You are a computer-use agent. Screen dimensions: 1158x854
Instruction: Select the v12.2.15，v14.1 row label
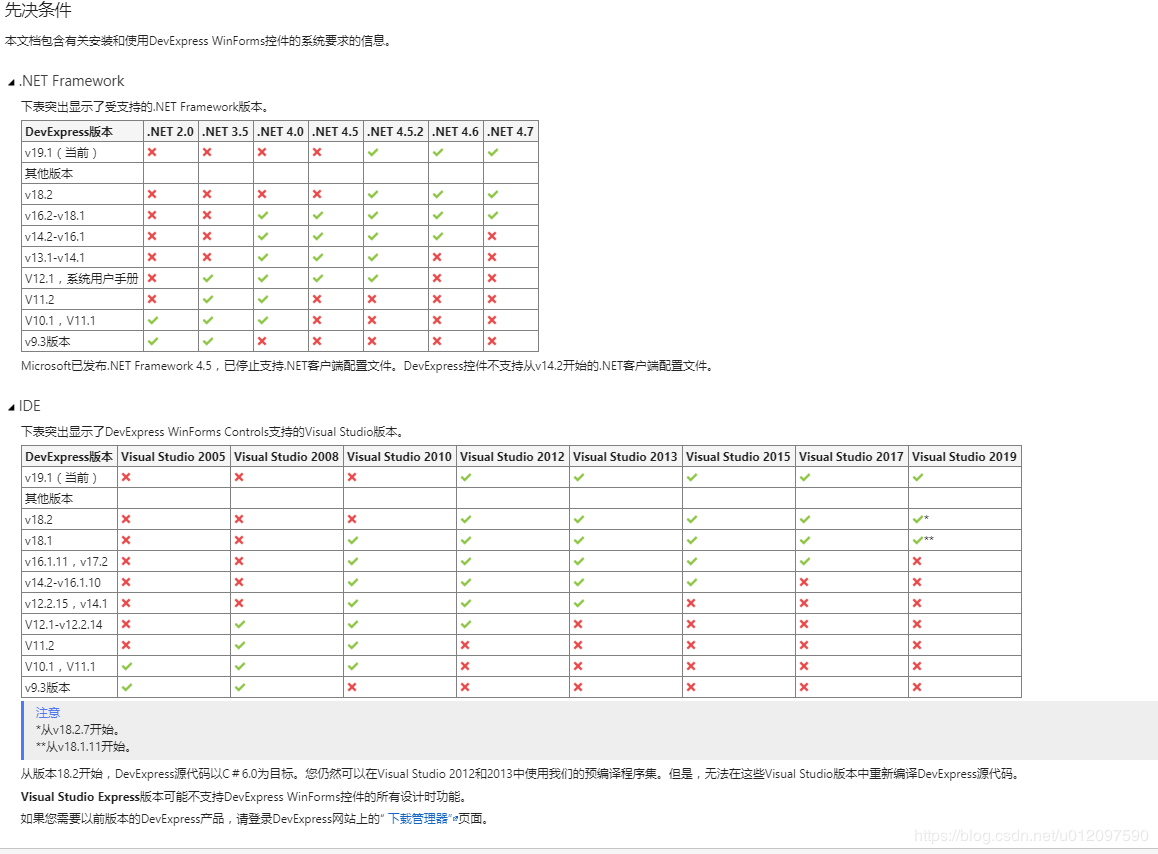tap(66, 604)
